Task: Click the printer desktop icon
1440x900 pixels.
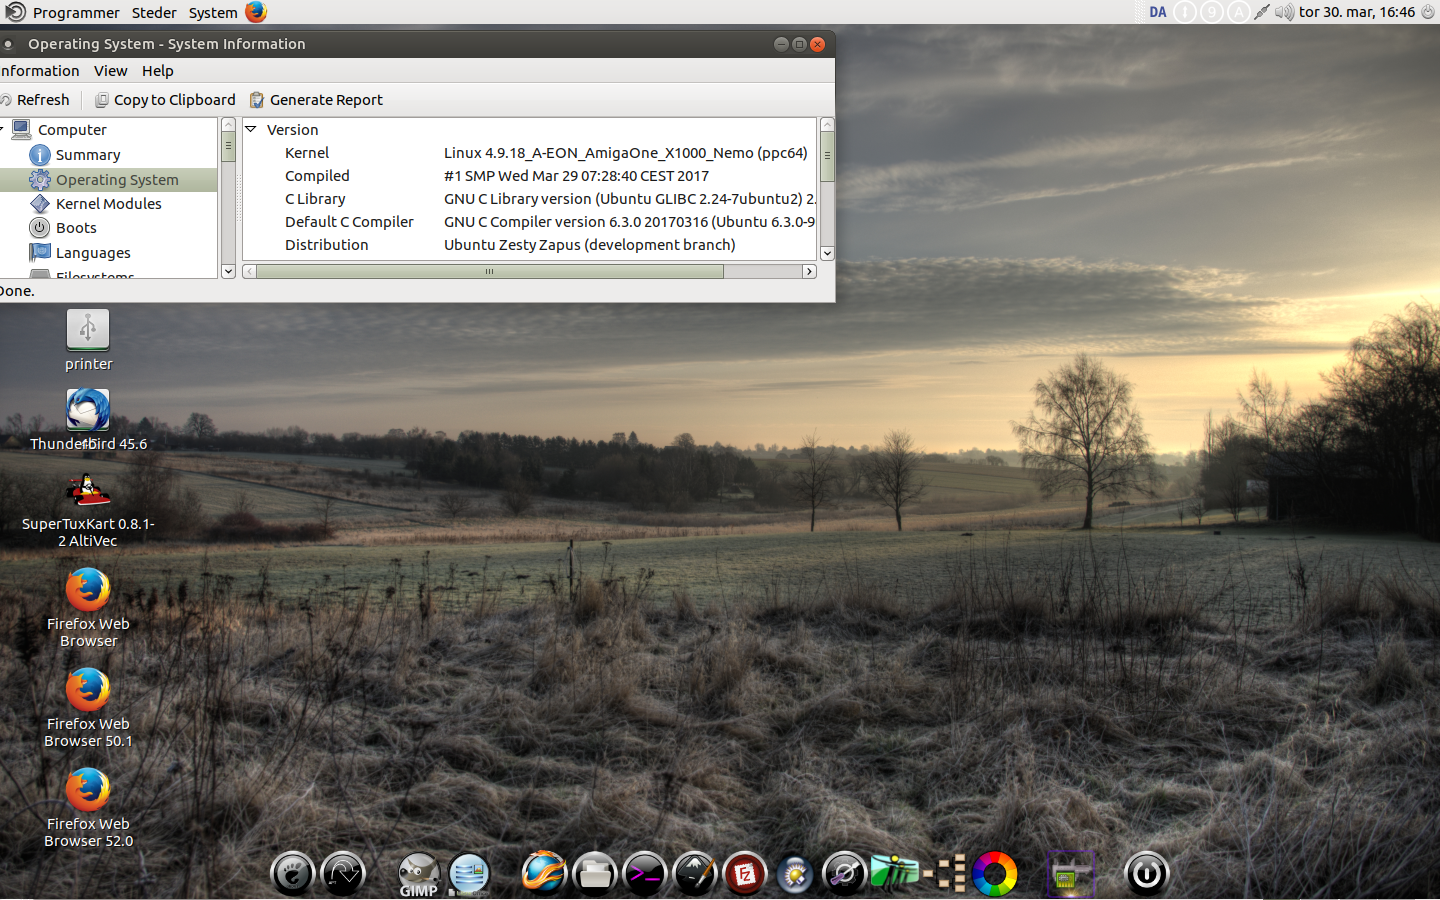Action: 88,329
